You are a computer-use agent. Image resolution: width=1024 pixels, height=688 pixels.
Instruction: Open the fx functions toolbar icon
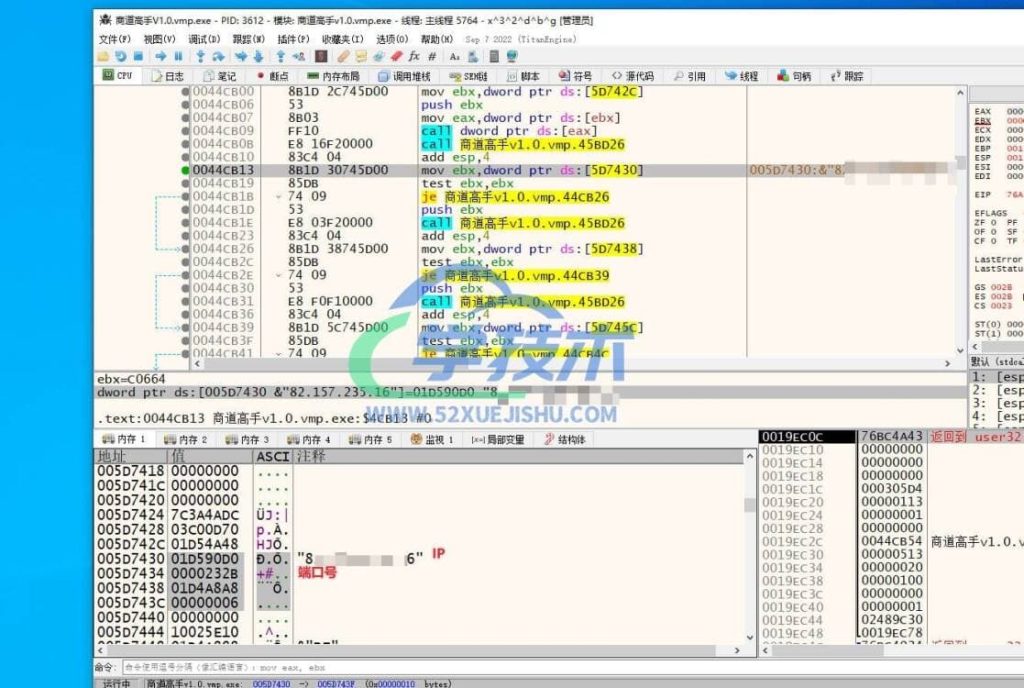(x=414, y=56)
